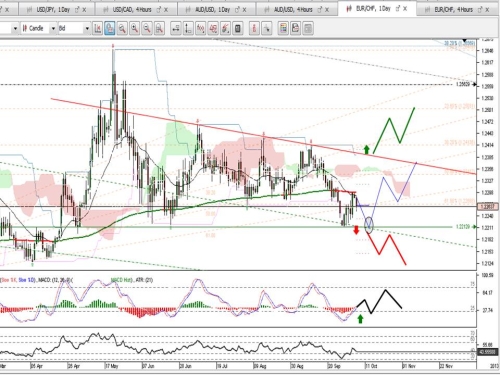Open the EUR/CHF 4 Hours tab
This screenshot has height=375, width=500.
(454, 10)
